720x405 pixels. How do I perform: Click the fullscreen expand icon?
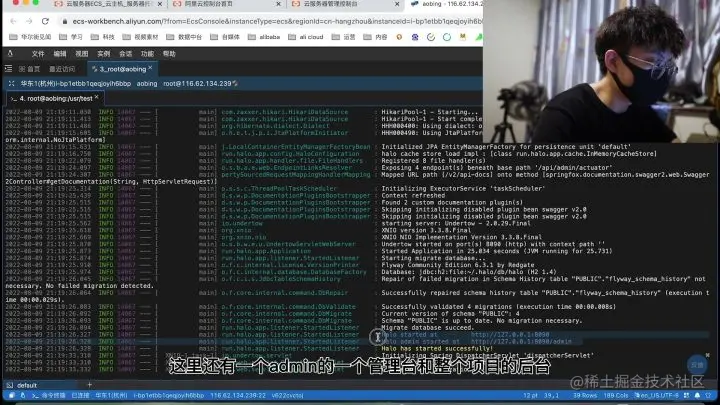[x=11, y=84]
